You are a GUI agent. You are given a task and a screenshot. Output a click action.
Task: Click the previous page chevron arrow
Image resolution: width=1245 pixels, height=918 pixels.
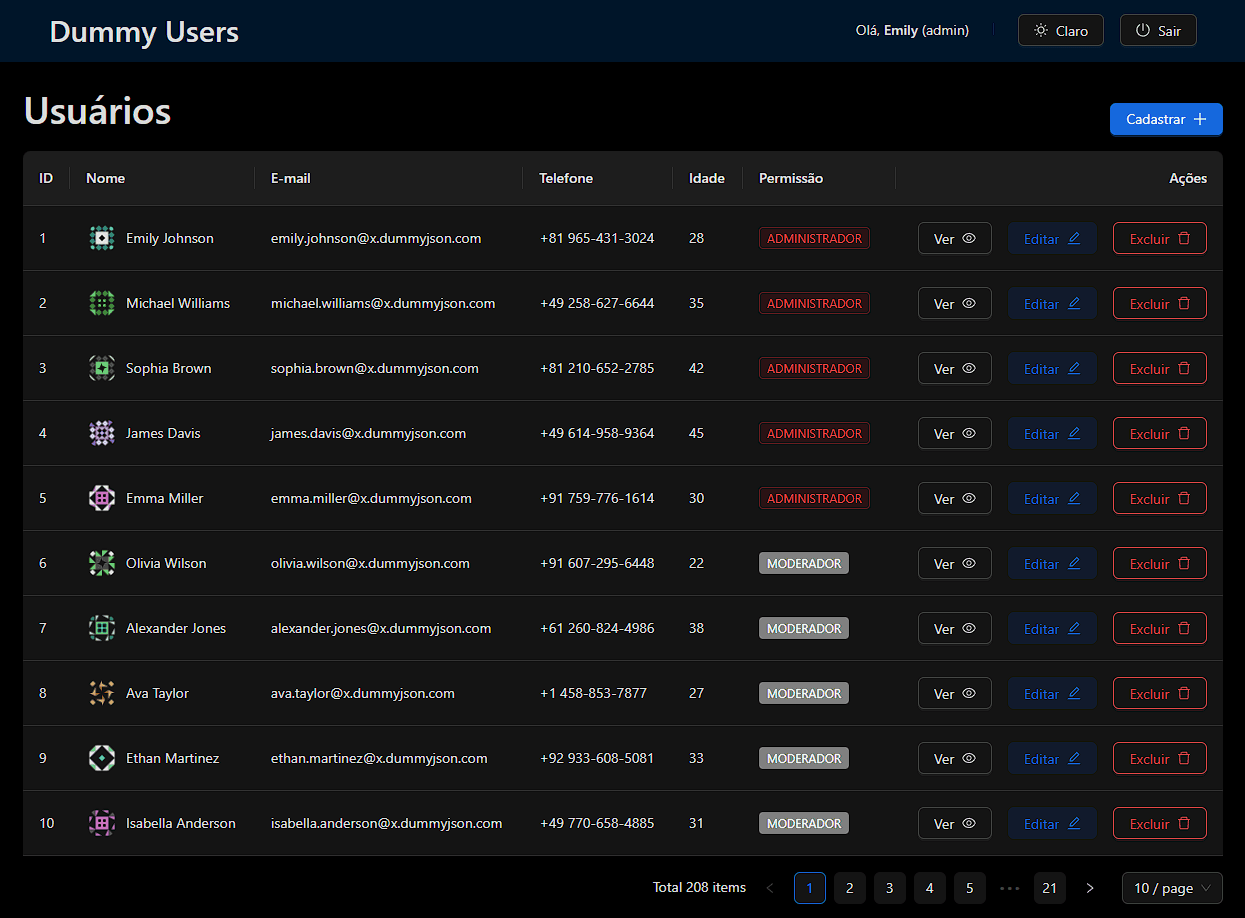pos(769,888)
